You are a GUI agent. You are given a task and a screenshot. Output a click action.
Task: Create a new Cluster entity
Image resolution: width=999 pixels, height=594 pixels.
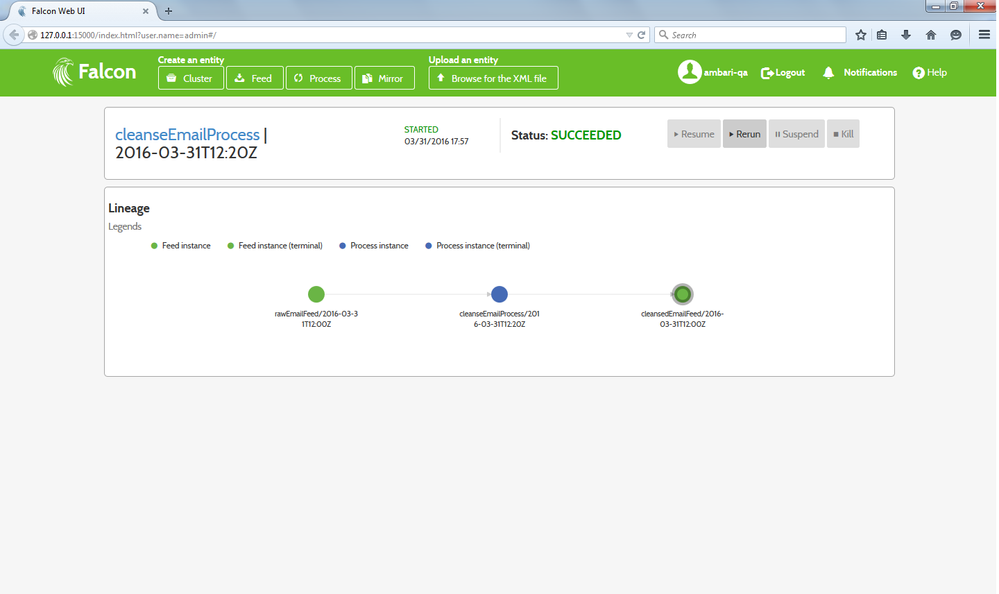click(190, 78)
